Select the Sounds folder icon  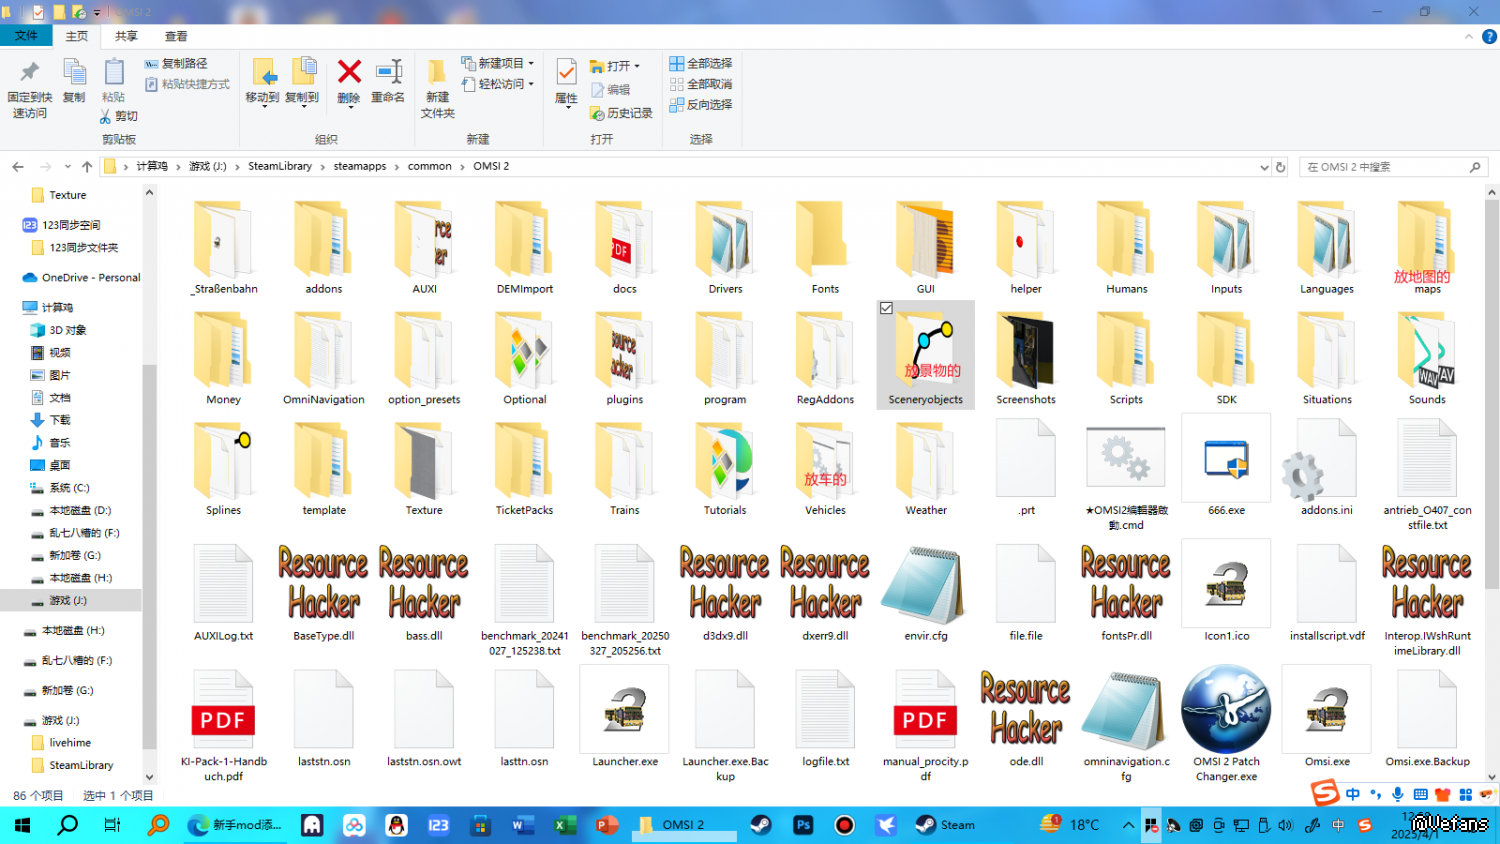point(1427,350)
